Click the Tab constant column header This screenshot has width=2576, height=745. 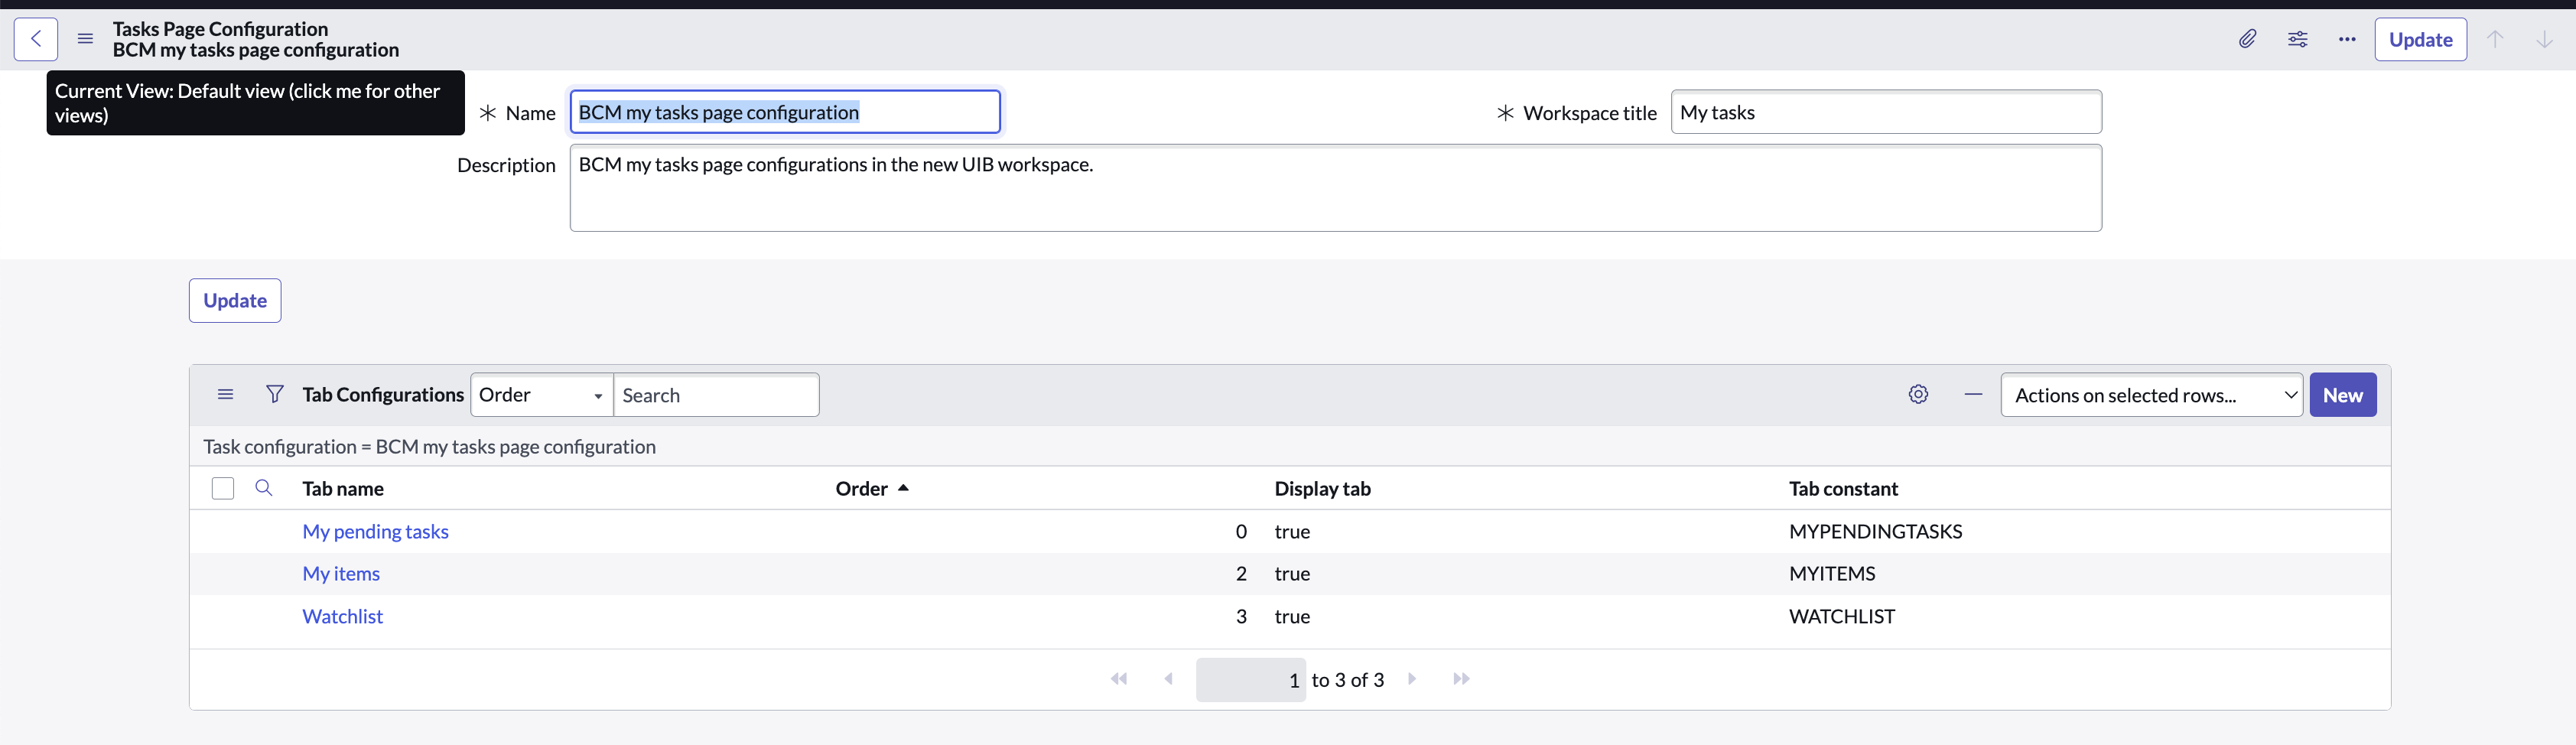click(1843, 488)
